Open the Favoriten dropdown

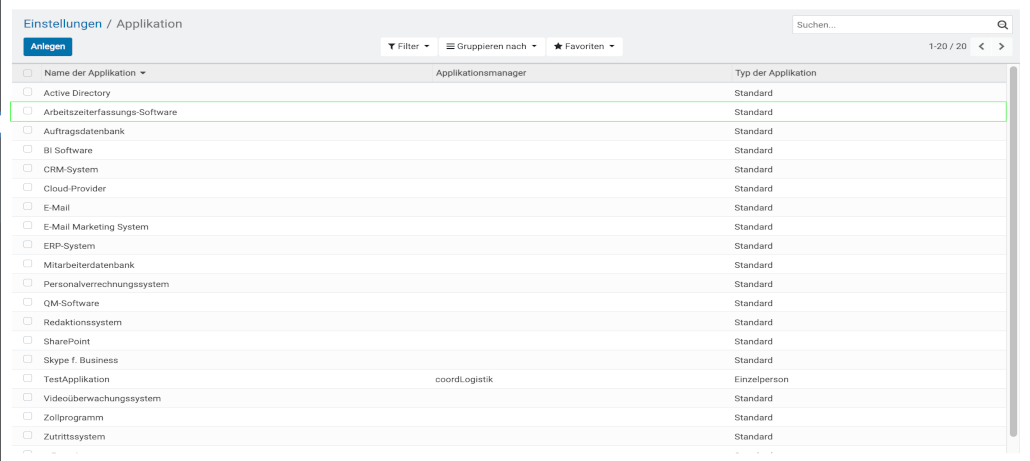coord(584,47)
